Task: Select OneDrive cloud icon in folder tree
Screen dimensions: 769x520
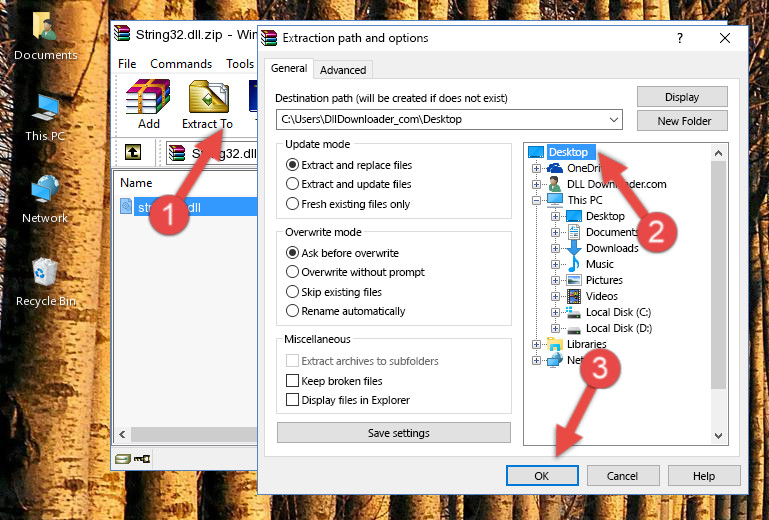Action: 555,168
